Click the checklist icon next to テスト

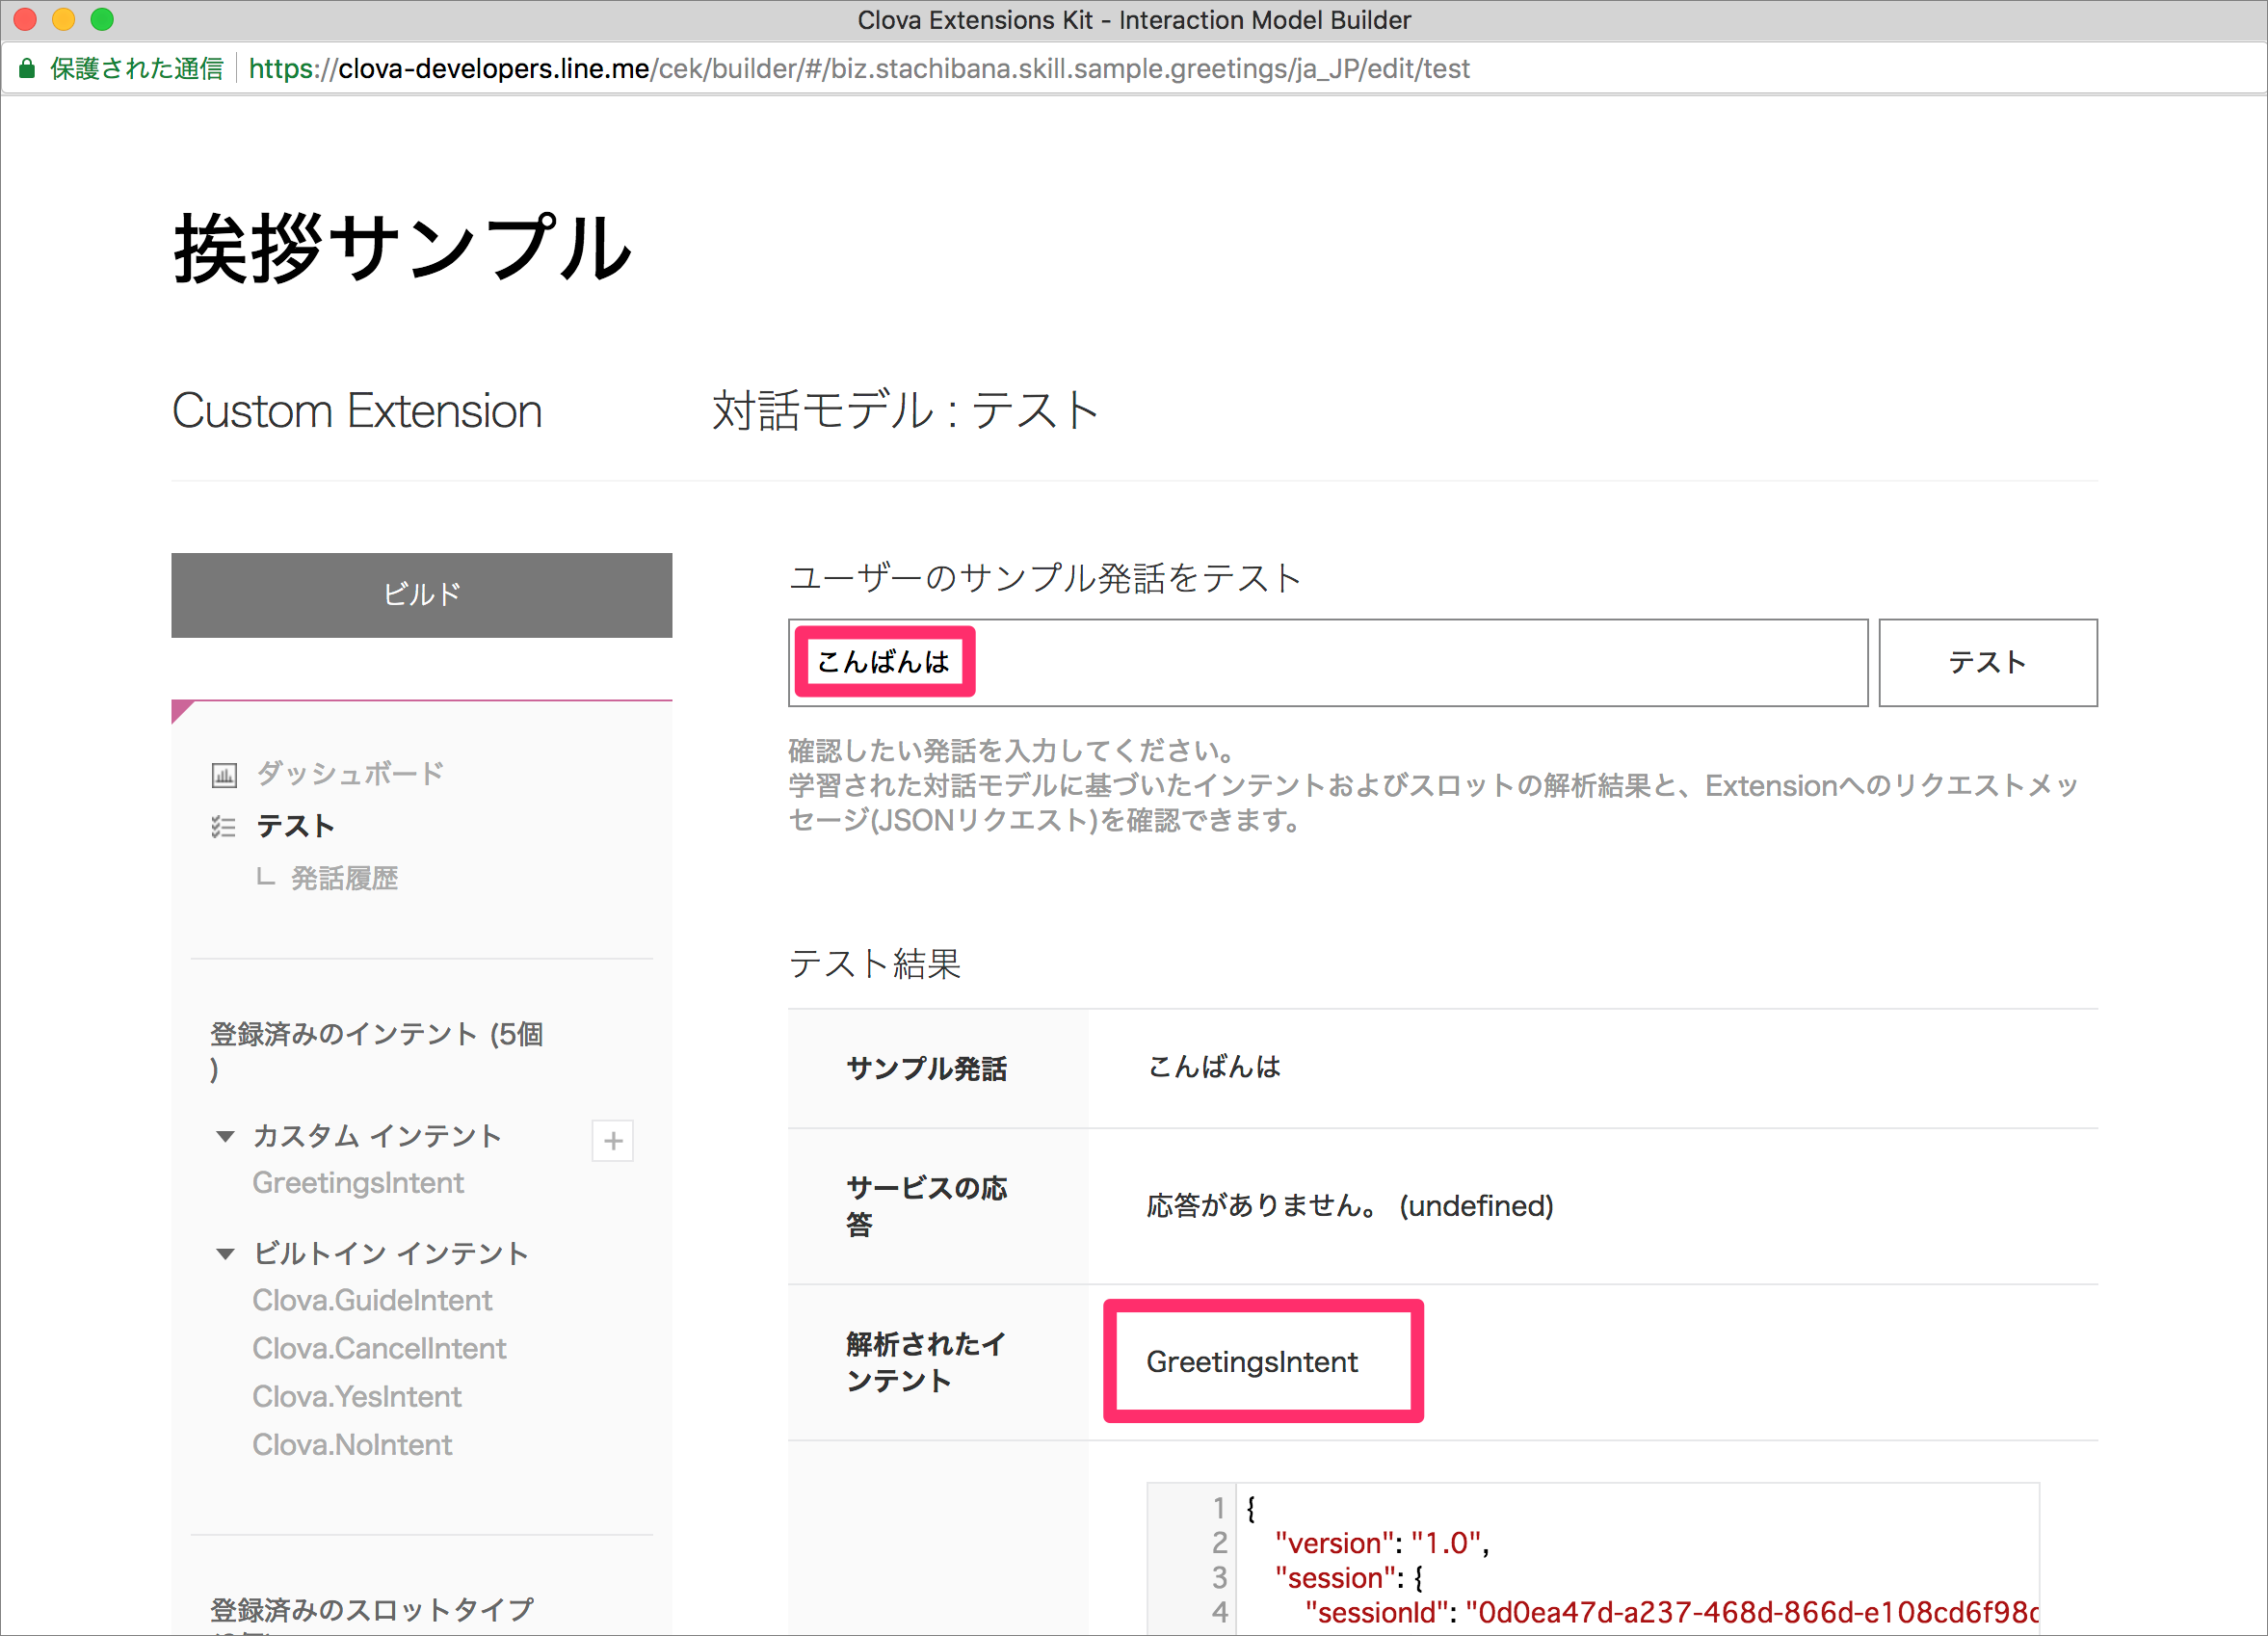[224, 826]
